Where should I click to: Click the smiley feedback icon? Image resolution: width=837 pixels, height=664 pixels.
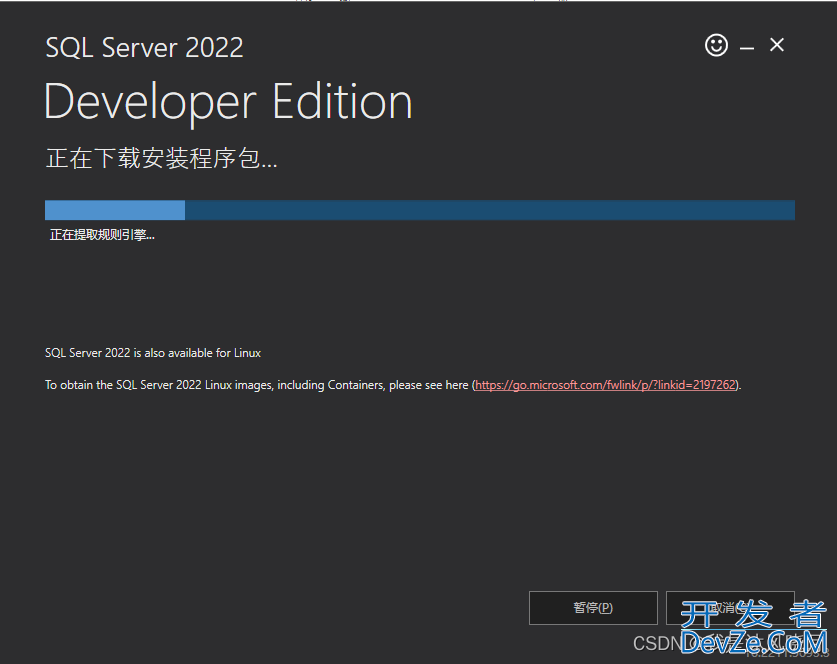716,45
